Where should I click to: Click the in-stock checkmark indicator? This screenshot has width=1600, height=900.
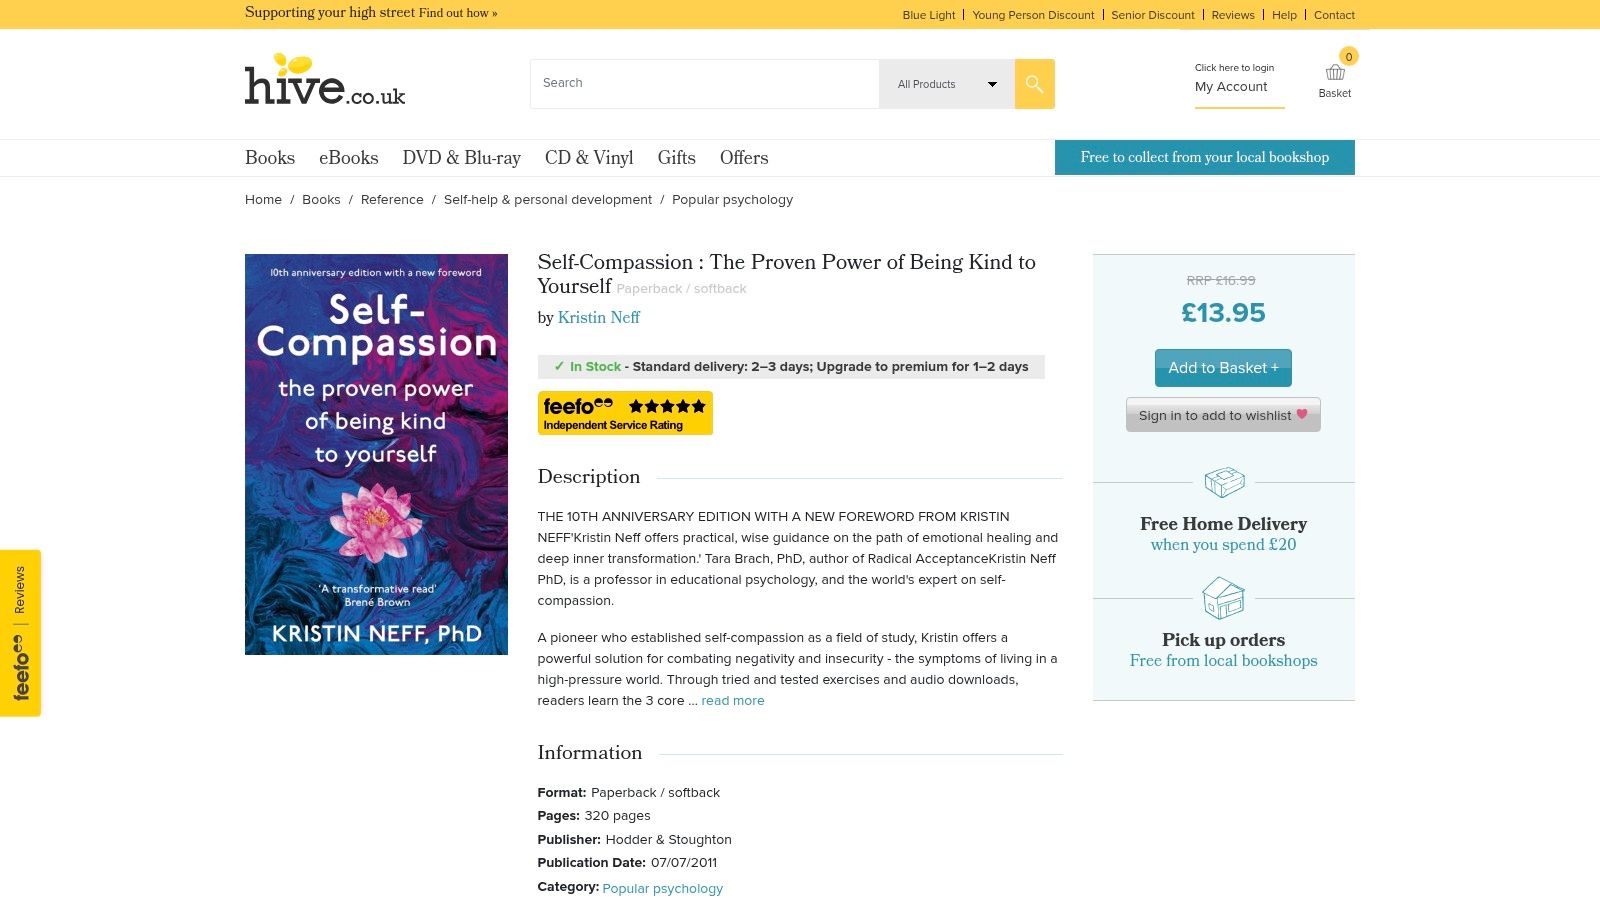[x=560, y=366]
